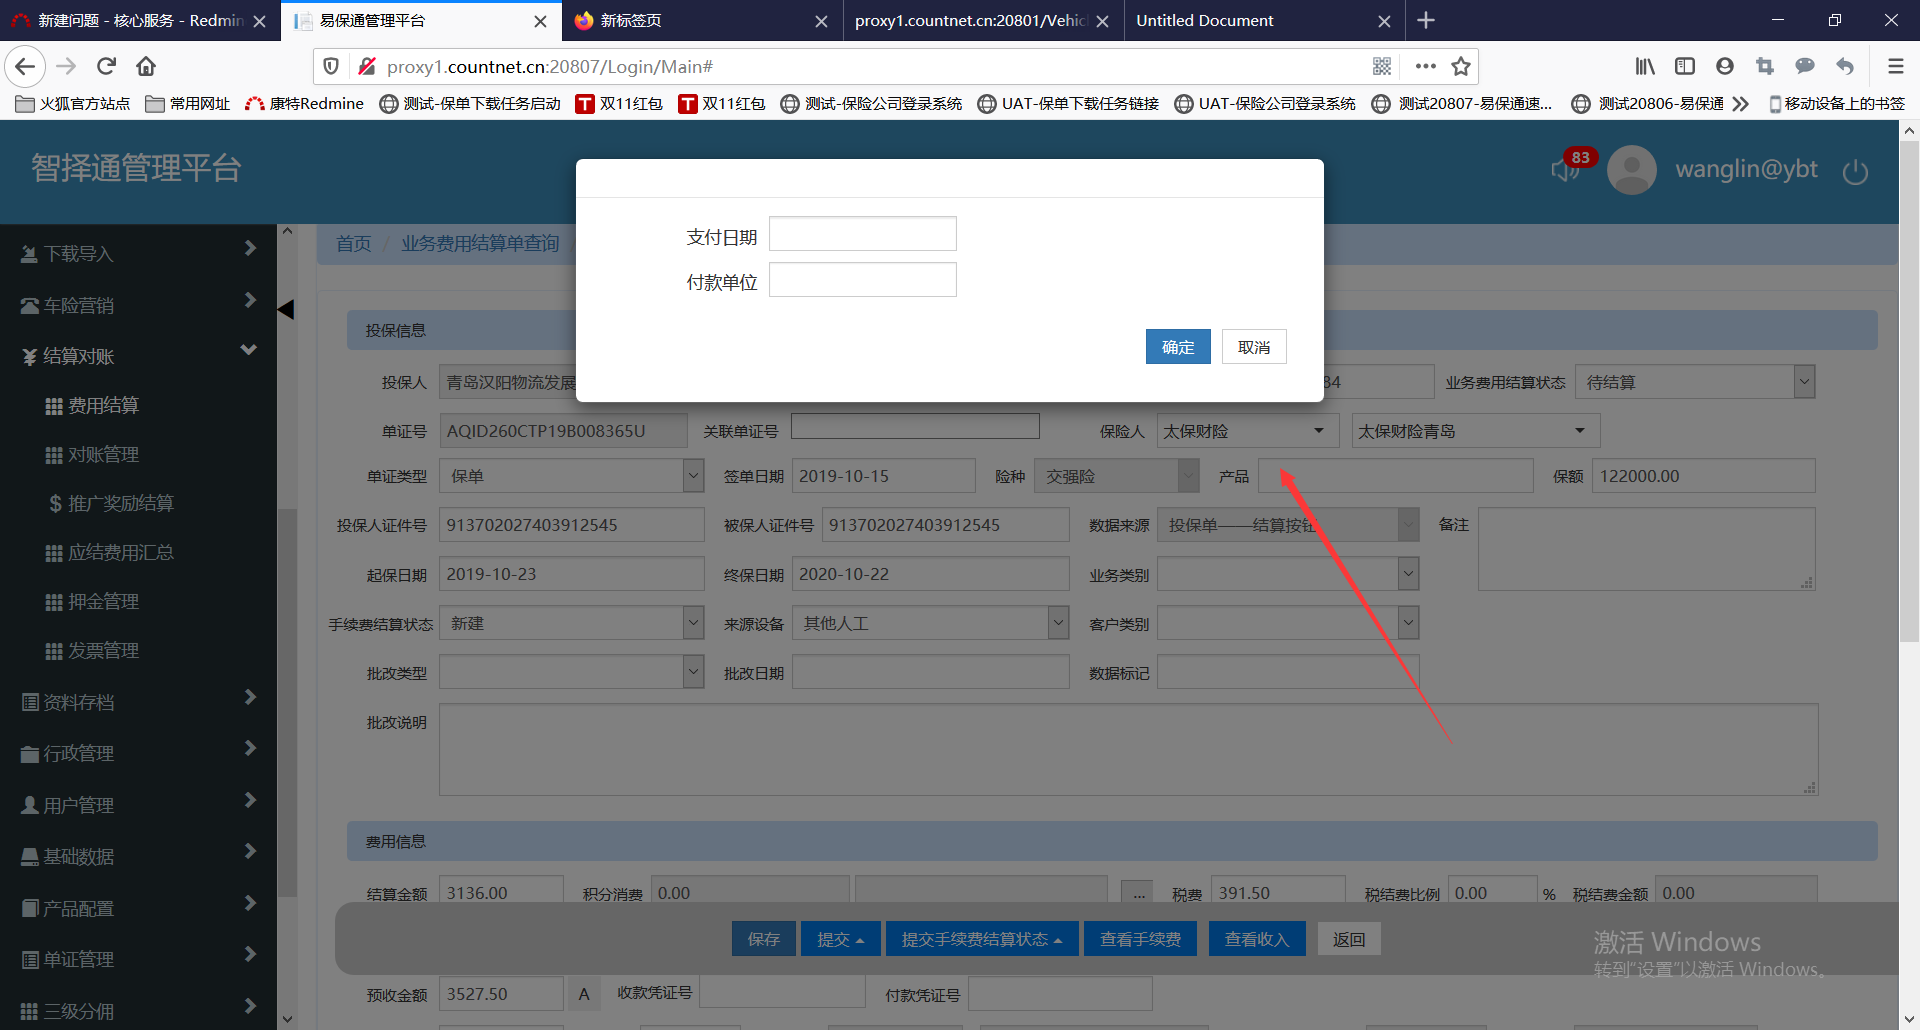Viewport: 1920px width, 1030px height.
Task: Click the screenshot crop toolbar icon
Action: (1765, 66)
